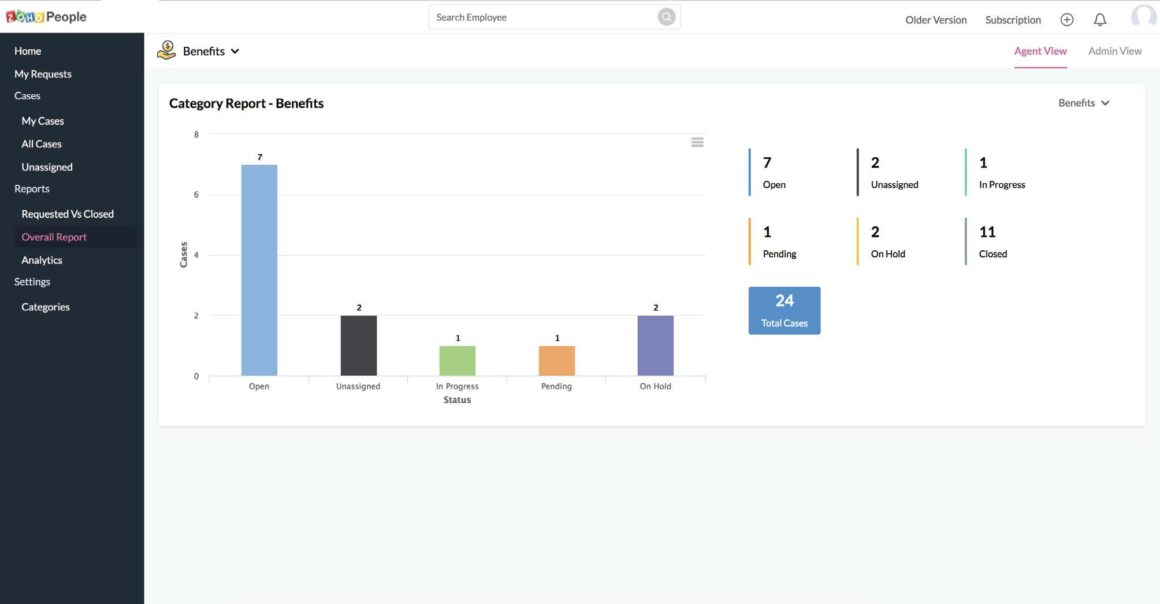The width and height of the screenshot is (1160, 604).
Task: Open My Cases in sidebar
Action: click(43, 121)
